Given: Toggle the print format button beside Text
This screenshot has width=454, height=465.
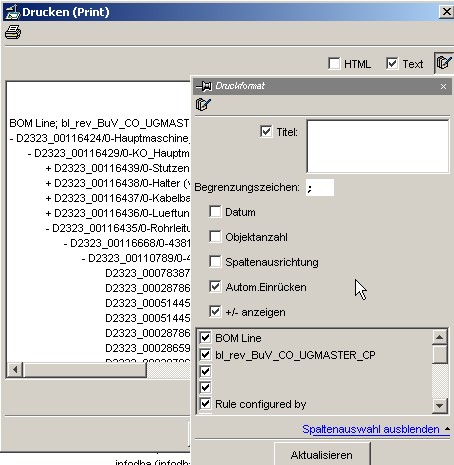Looking at the screenshot, I should (444, 63).
